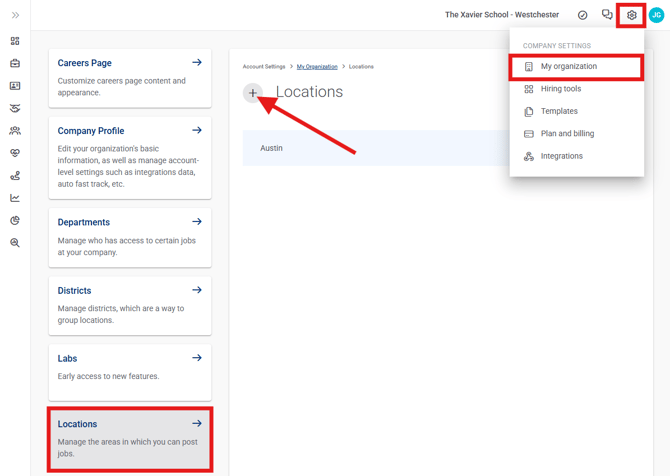The width and height of the screenshot is (670, 476).
Task: Open the handshake icon in sidebar
Action: point(15,108)
